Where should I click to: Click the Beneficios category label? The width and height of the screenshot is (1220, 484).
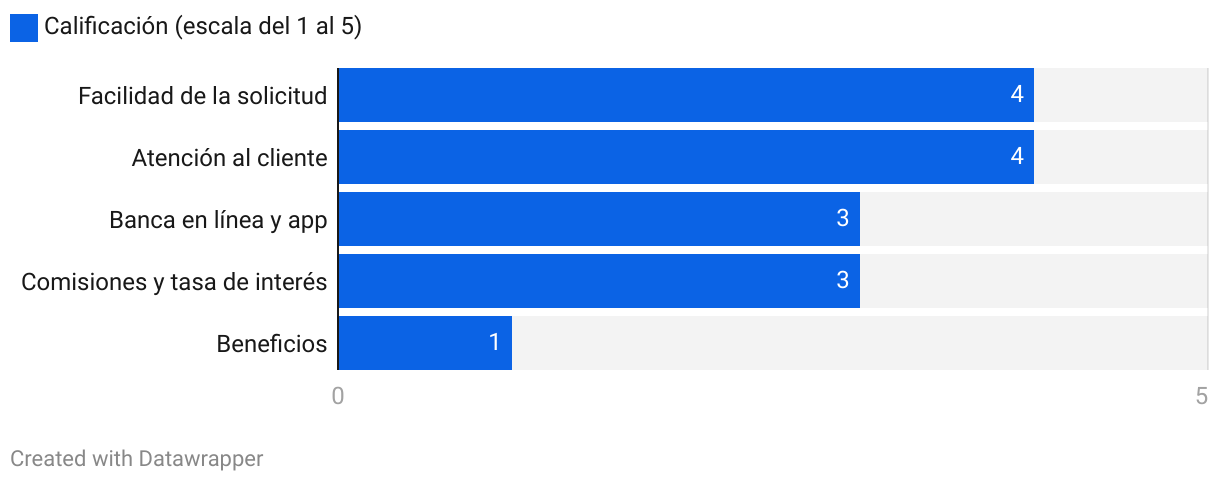click(272, 344)
